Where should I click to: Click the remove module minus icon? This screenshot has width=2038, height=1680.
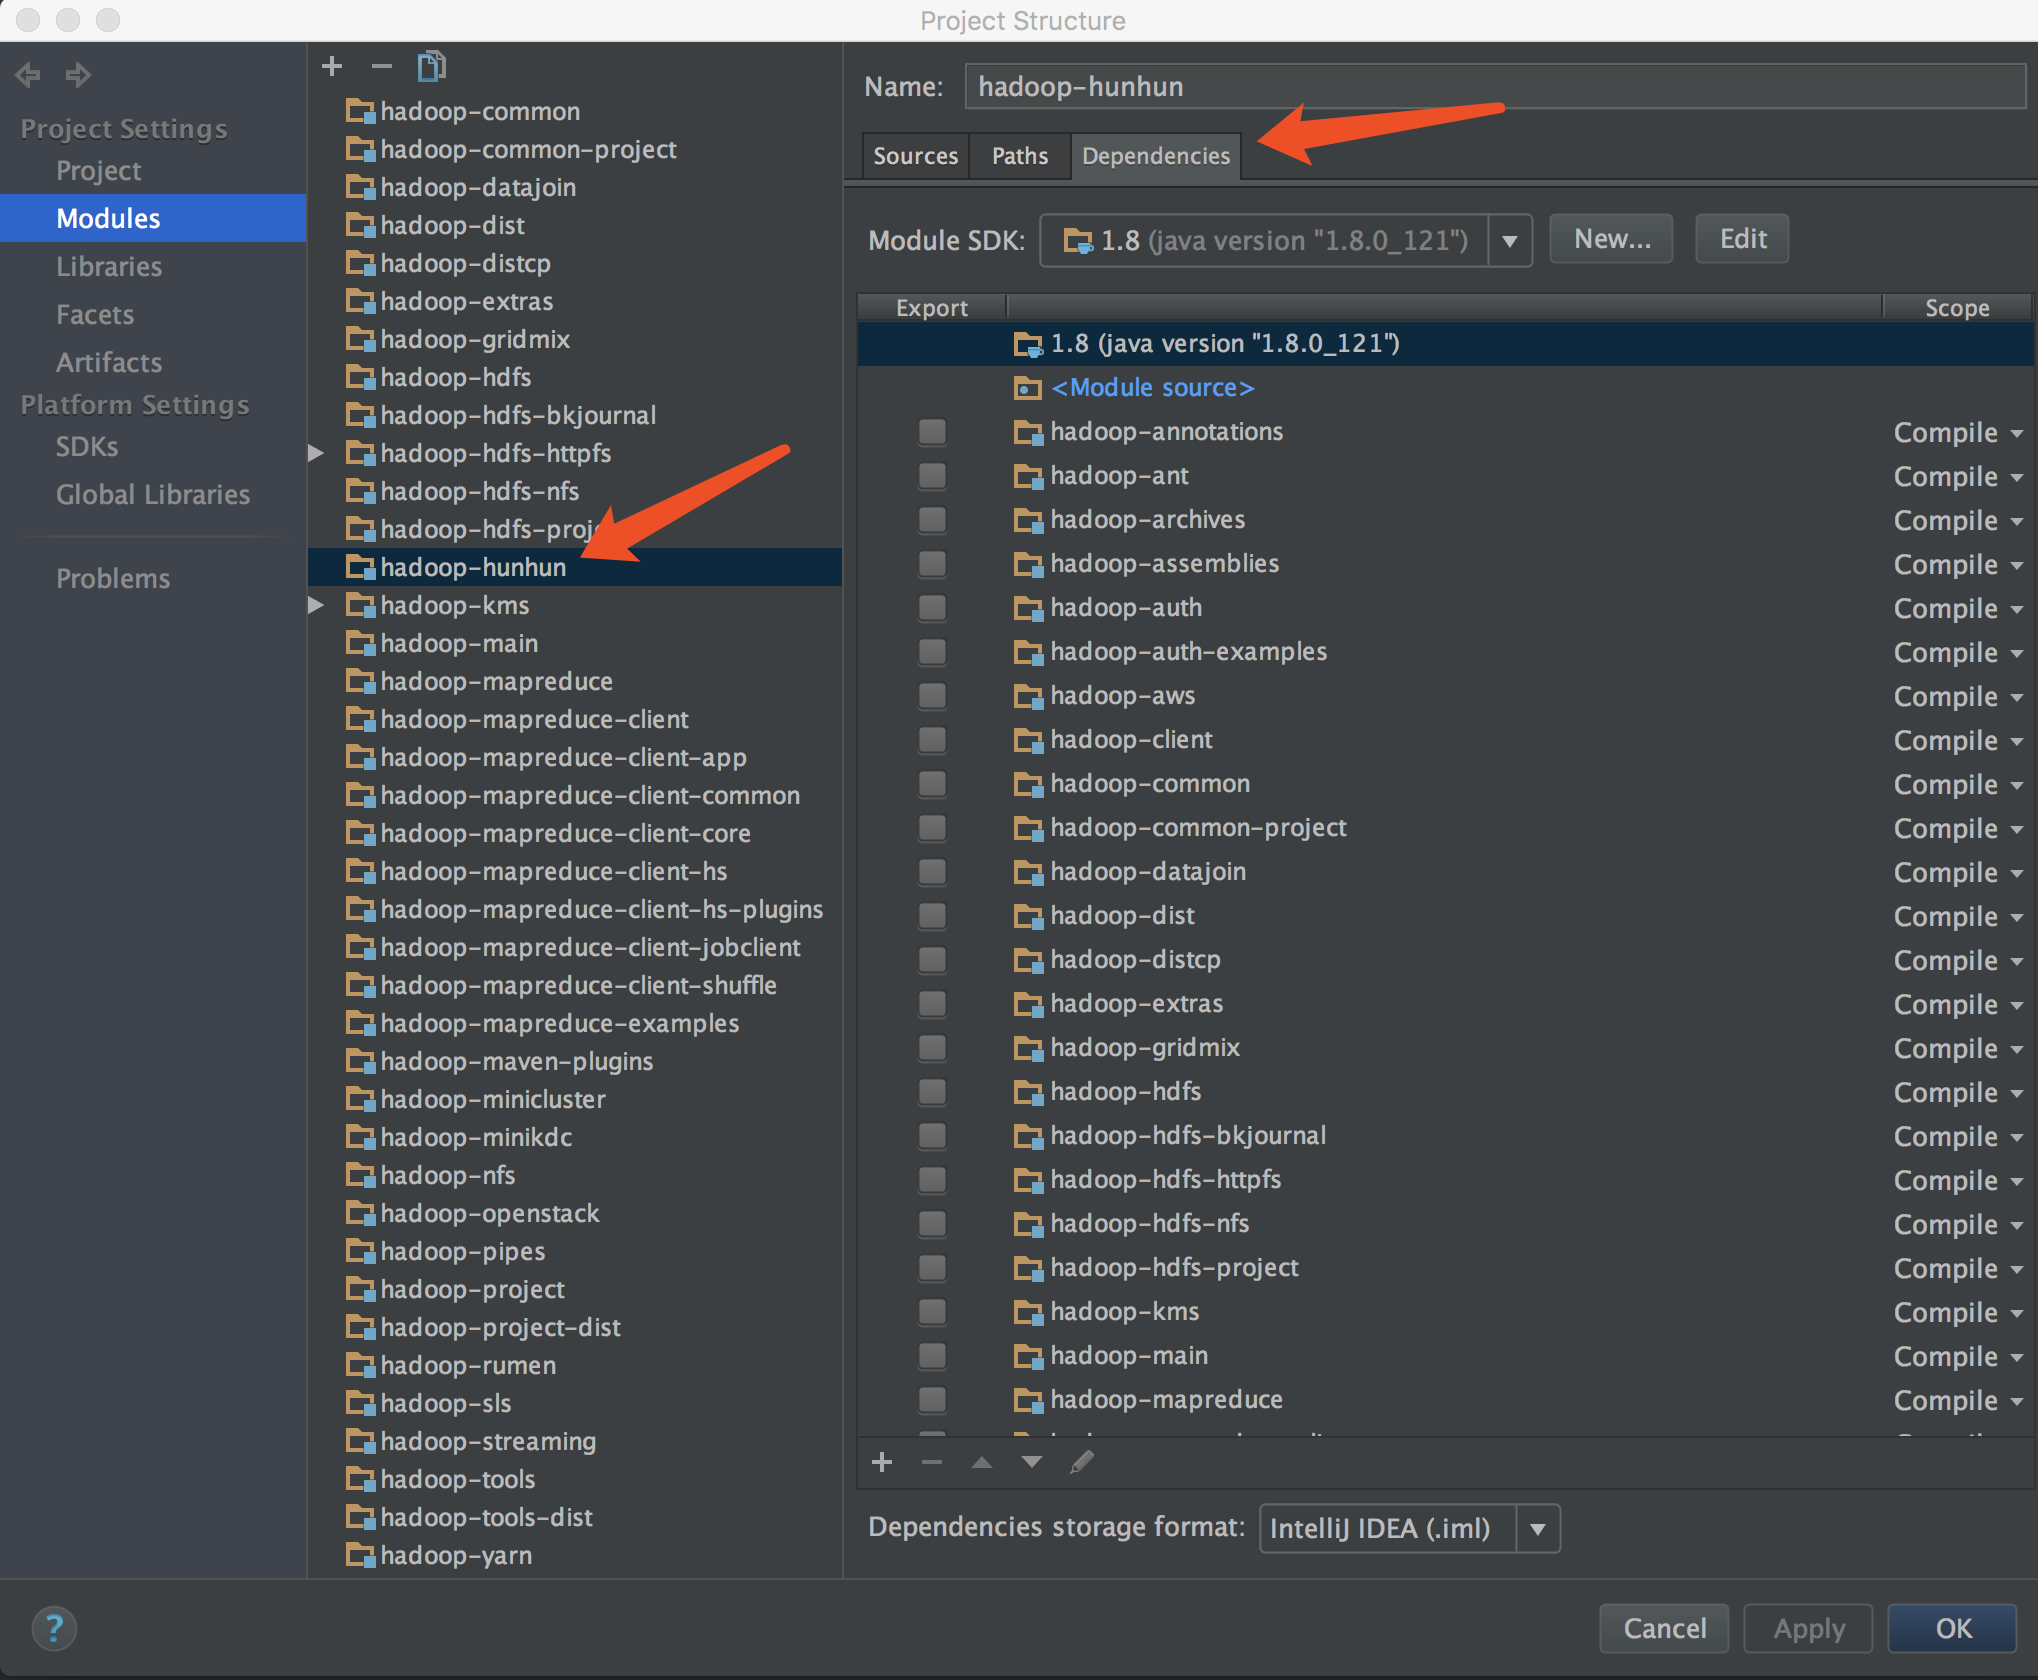(381, 66)
